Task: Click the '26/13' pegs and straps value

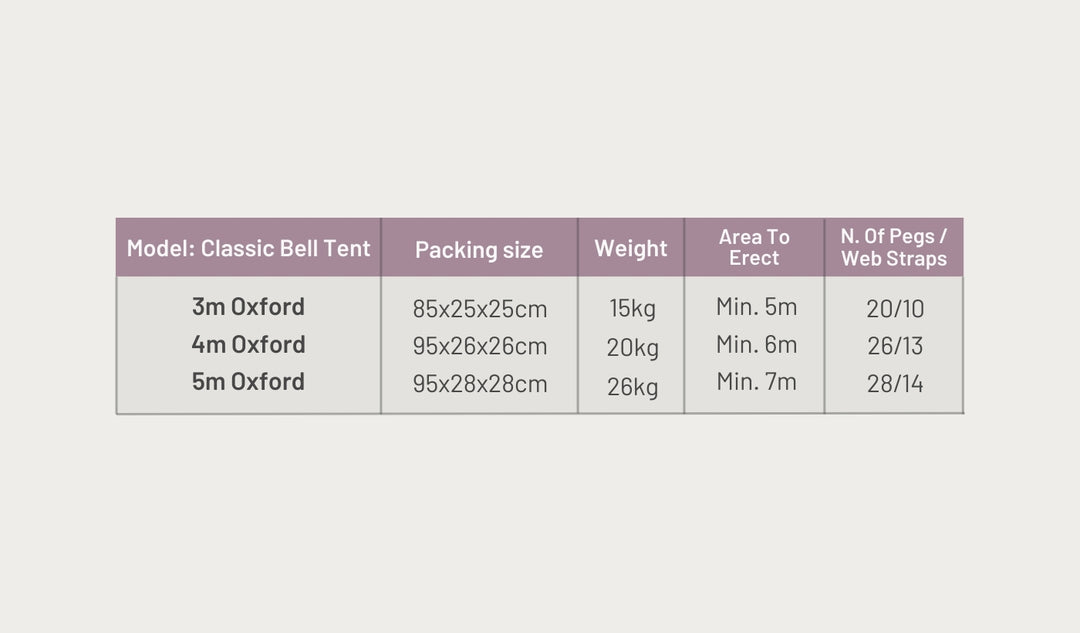Action: point(895,346)
